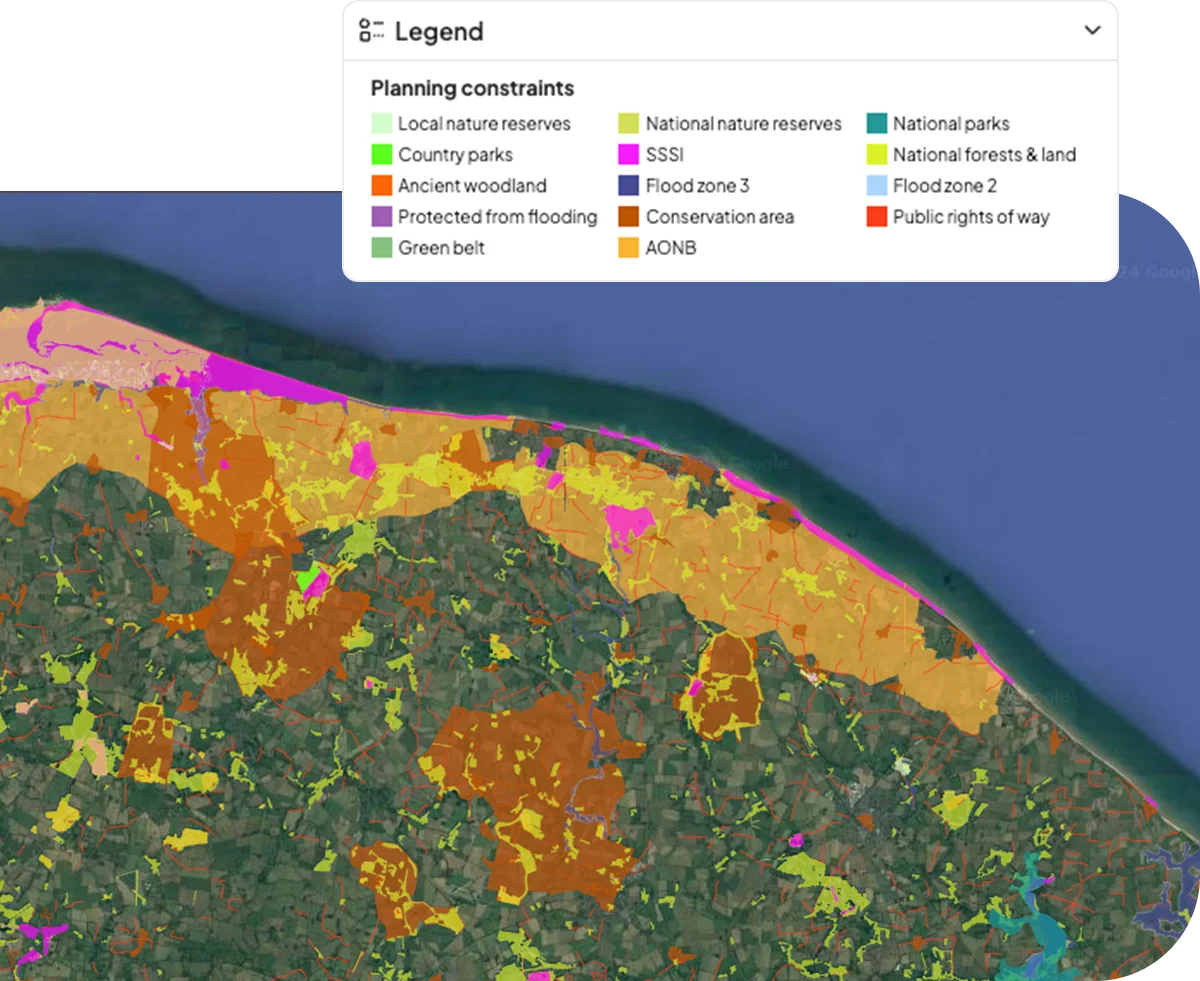1200x981 pixels.
Task: Click the Flood zone 3 swatch
Action: (630, 185)
